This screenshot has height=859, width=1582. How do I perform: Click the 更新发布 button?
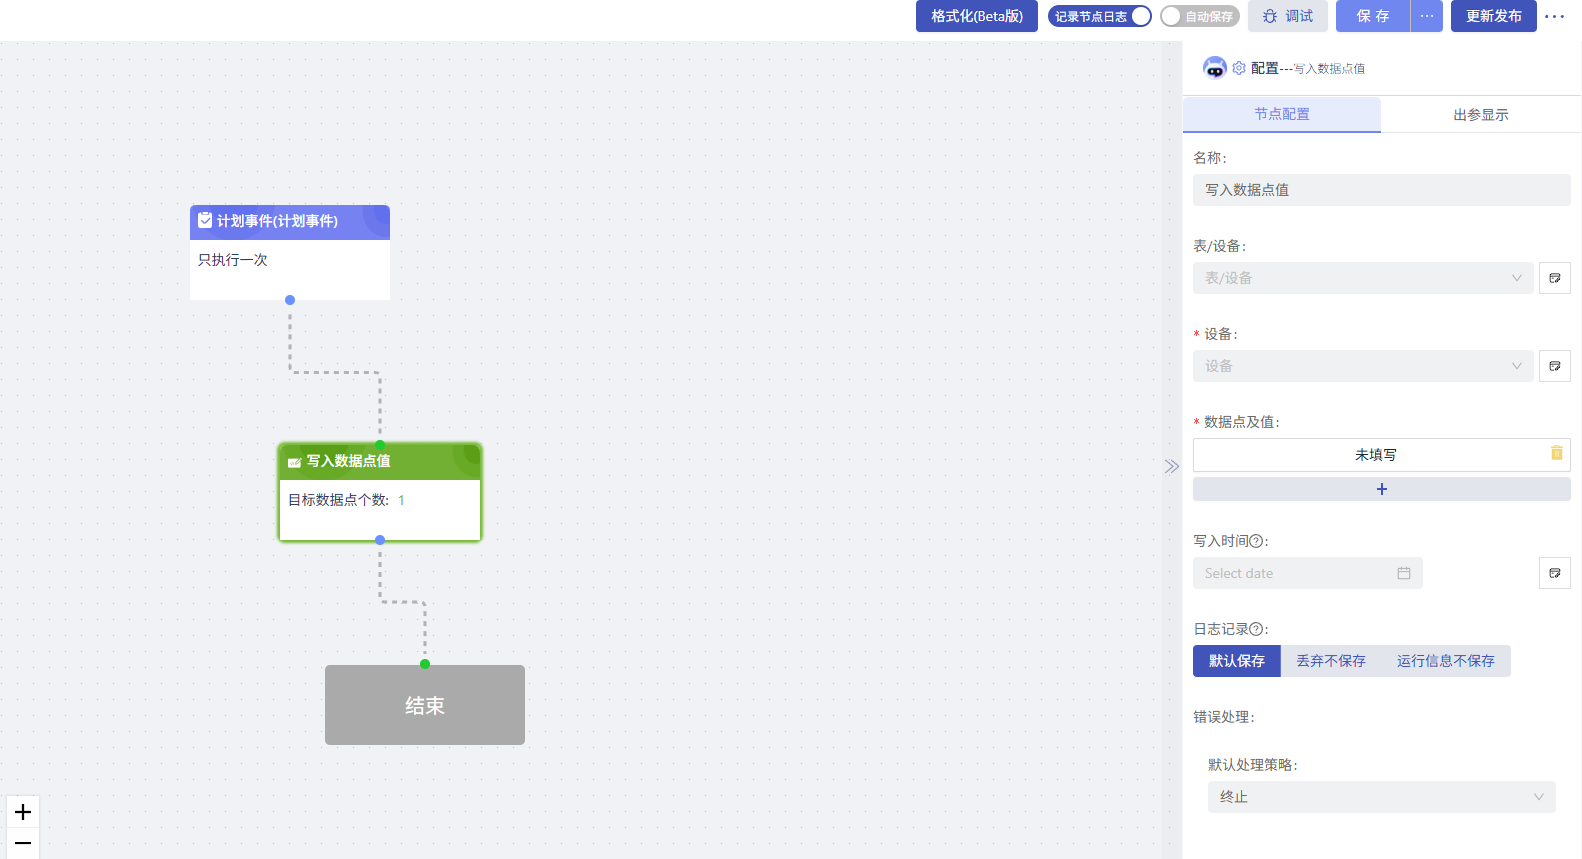pos(1493,16)
